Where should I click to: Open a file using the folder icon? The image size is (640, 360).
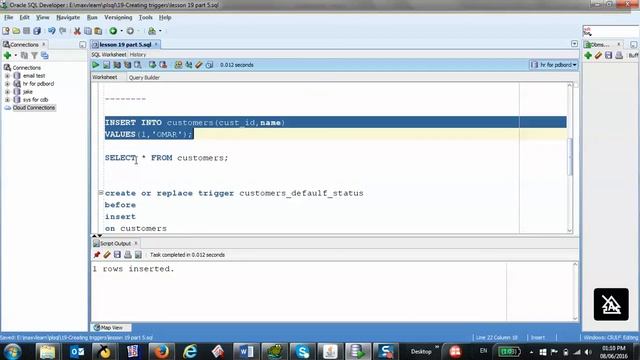(16, 31)
